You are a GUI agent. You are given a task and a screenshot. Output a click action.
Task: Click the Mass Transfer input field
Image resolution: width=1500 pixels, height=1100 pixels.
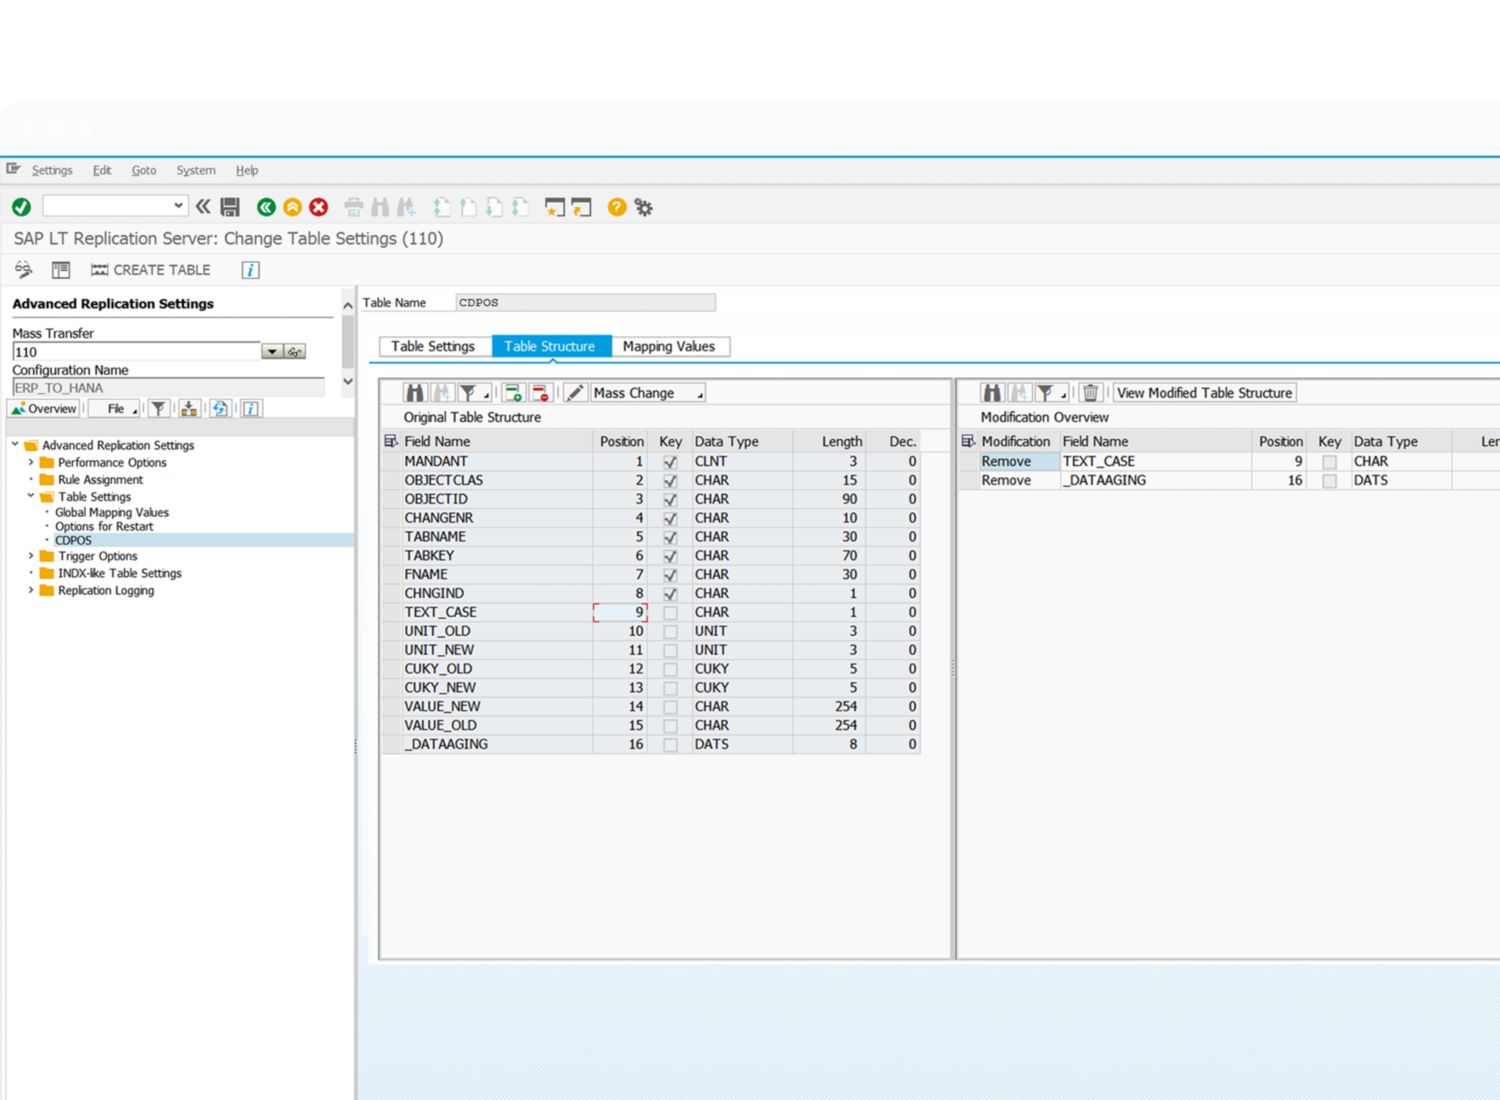click(x=136, y=352)
